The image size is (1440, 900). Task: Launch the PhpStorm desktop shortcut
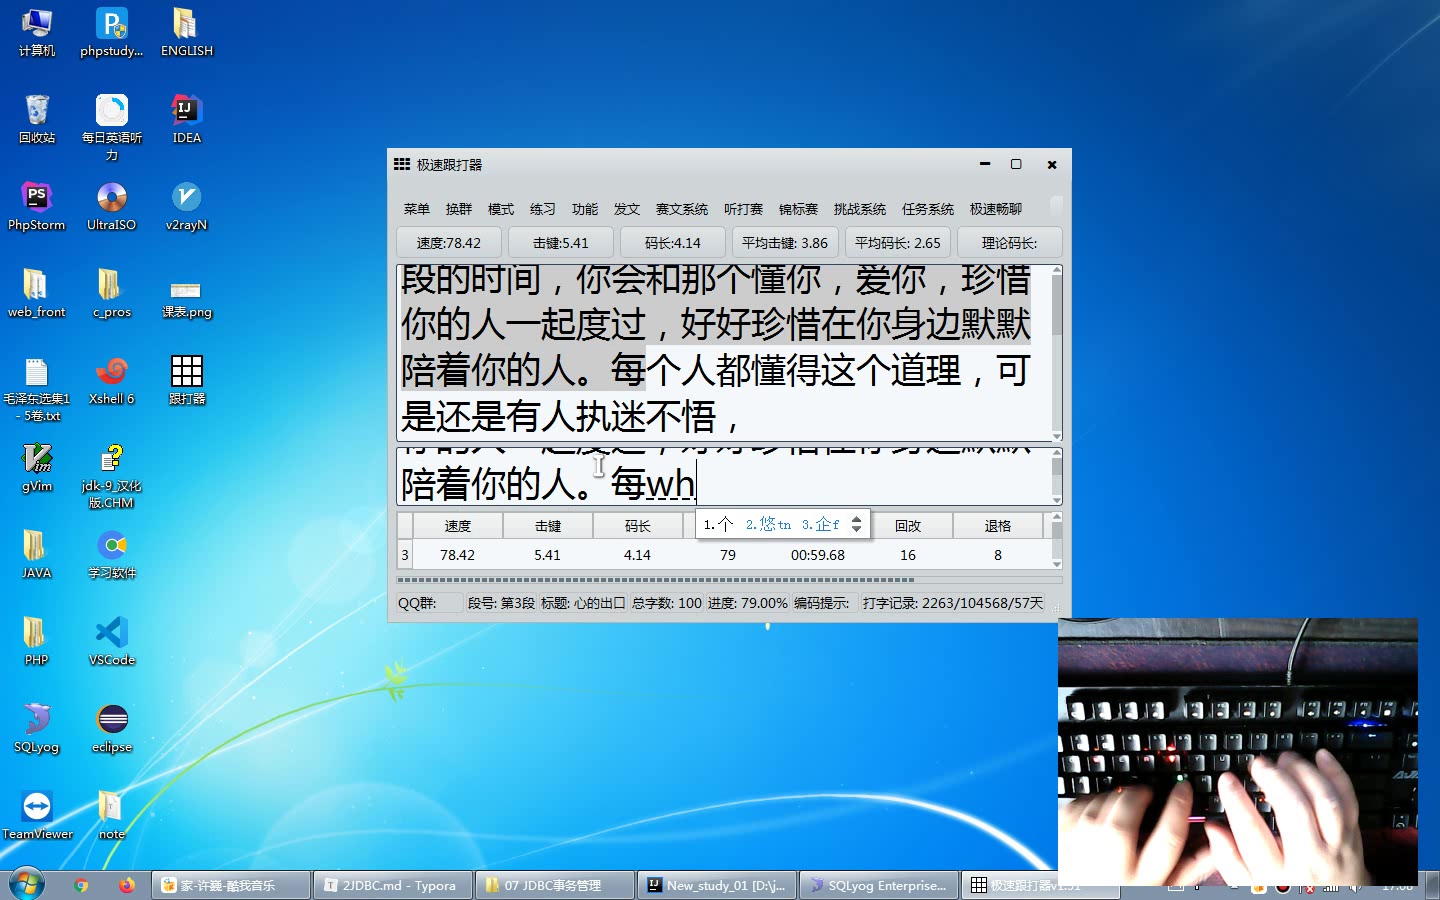tap(37, 206)
